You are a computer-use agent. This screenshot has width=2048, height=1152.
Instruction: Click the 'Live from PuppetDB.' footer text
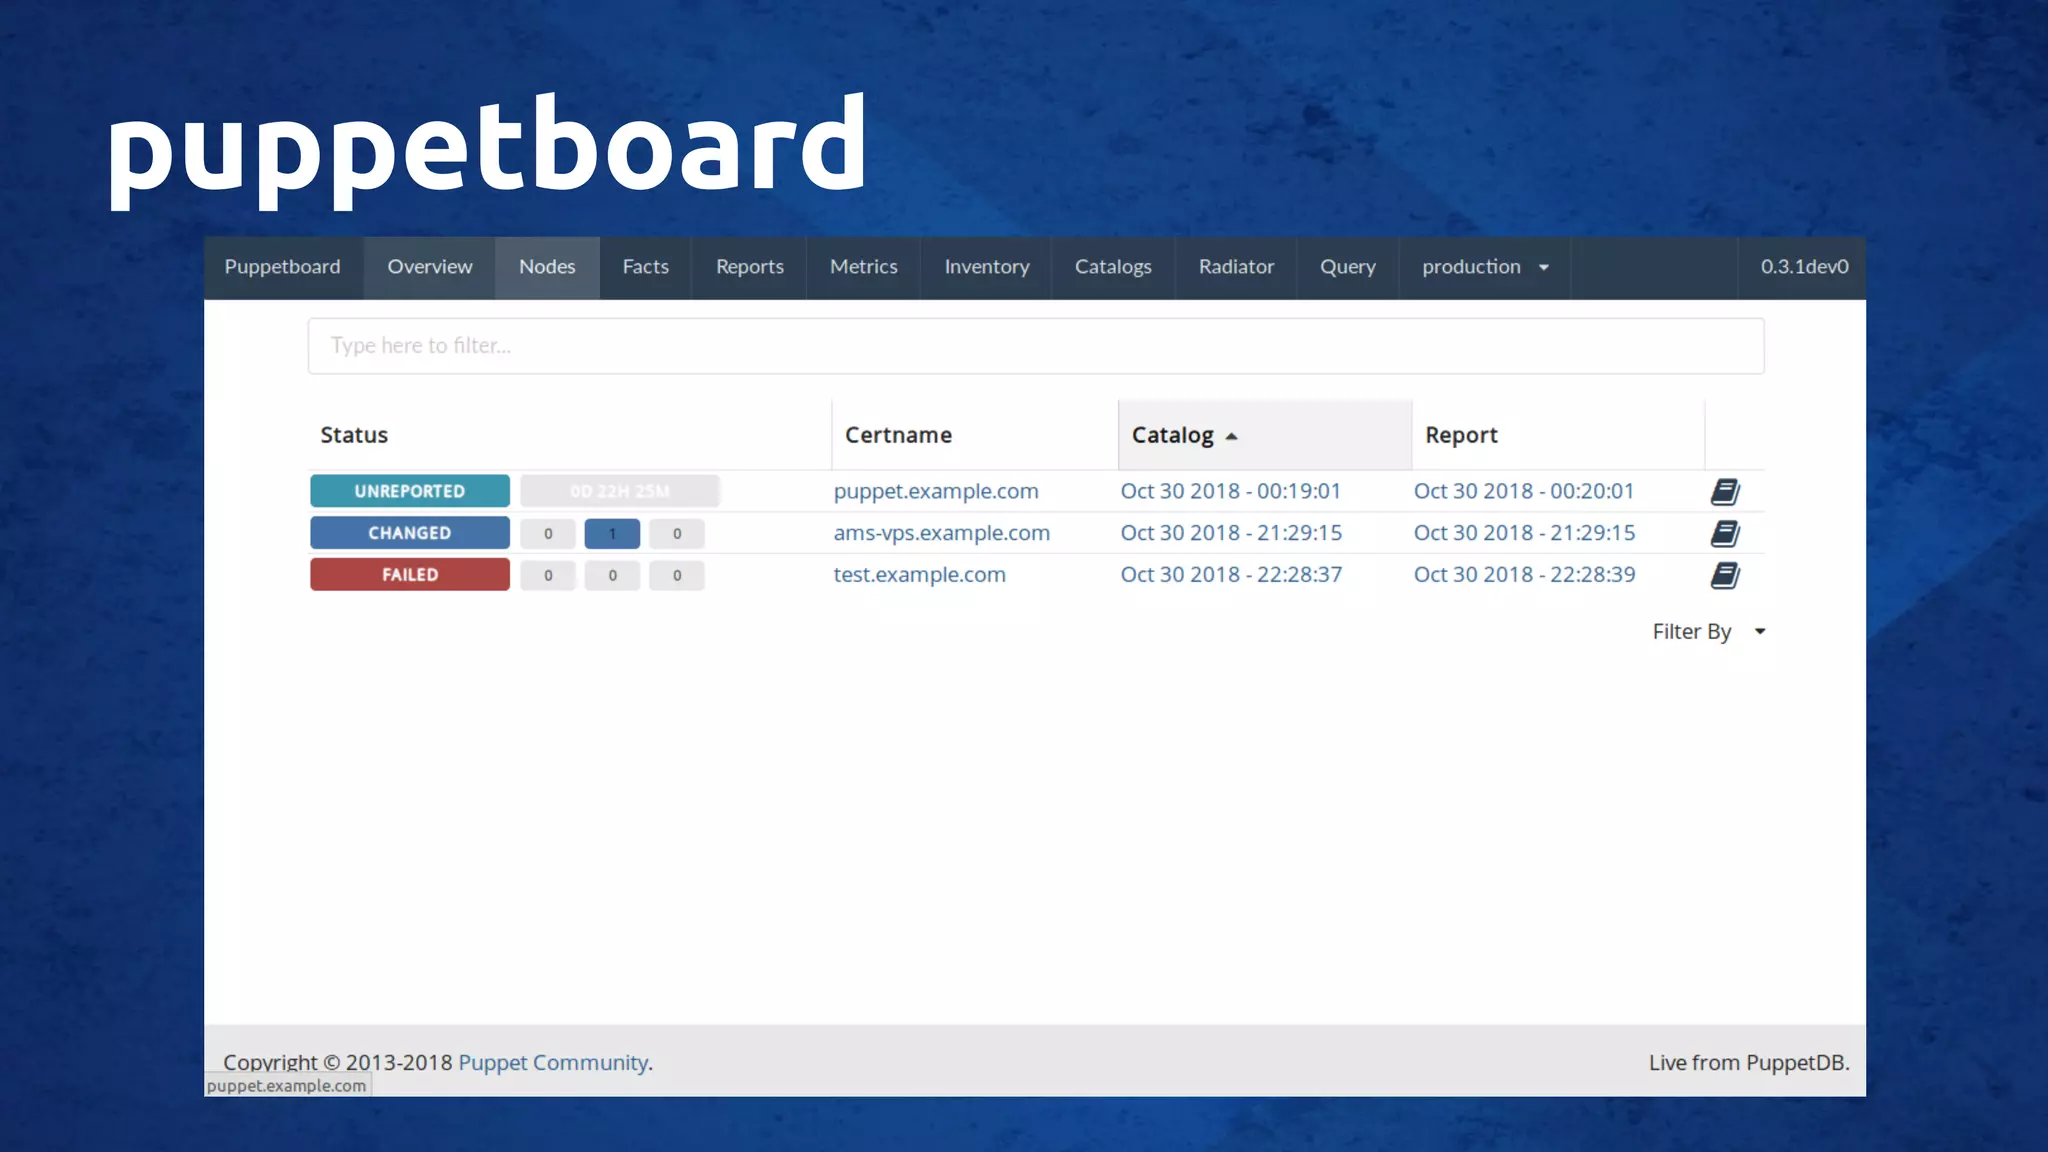(1749, 1063)
